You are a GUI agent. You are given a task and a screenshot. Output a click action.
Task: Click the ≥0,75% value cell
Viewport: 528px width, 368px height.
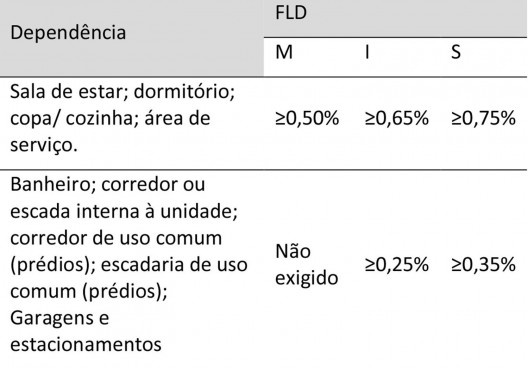click(x=483, y=118)
